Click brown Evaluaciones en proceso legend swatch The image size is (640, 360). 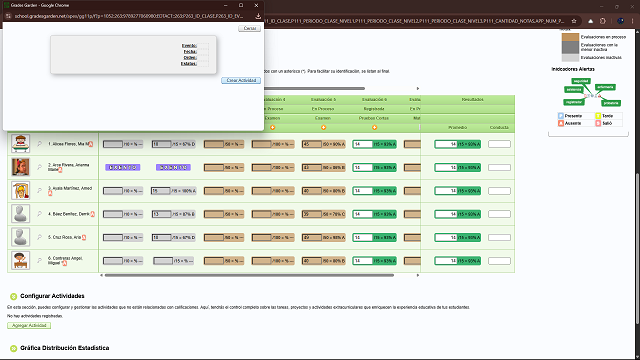(x=570, y=37)
